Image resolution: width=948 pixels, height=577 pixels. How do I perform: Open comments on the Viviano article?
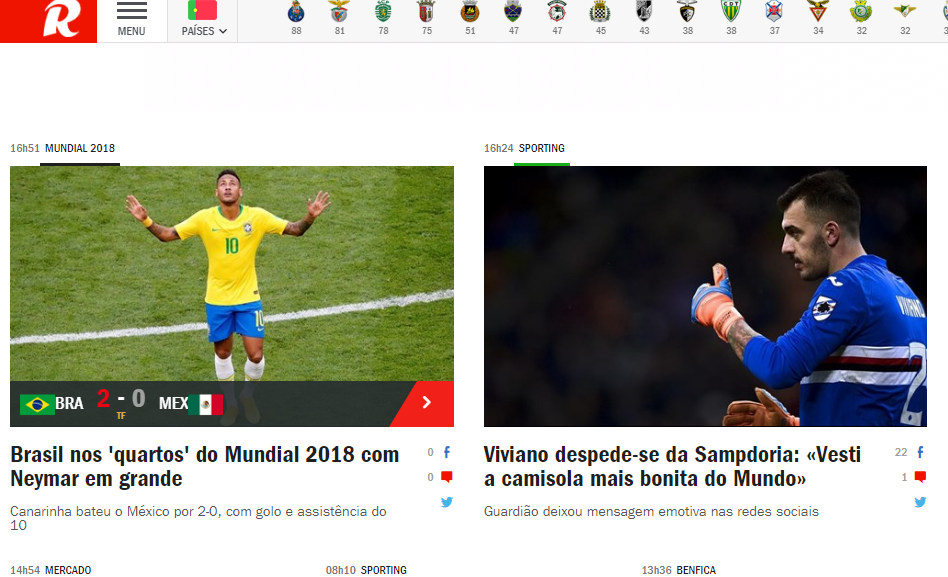tap(920, 477)
